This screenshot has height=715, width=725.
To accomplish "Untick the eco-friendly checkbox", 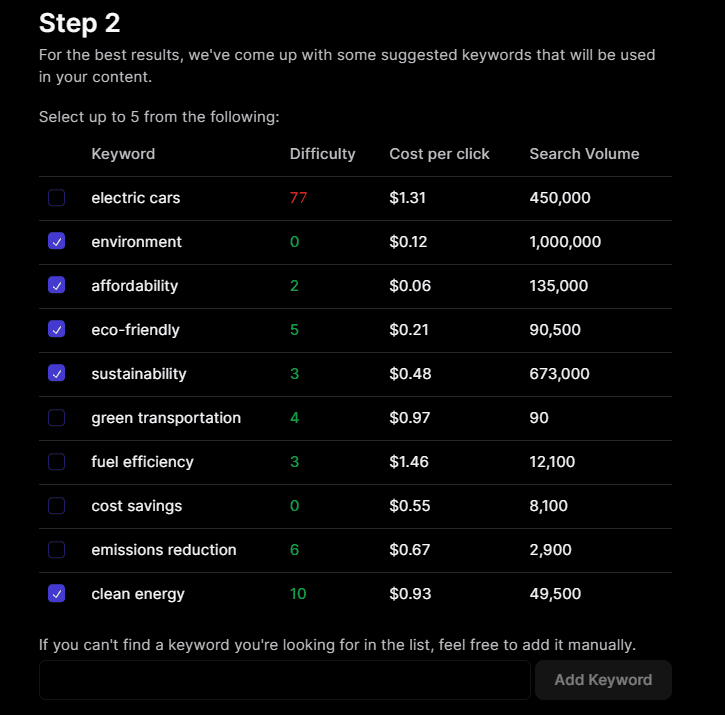I will click(57, 330).
